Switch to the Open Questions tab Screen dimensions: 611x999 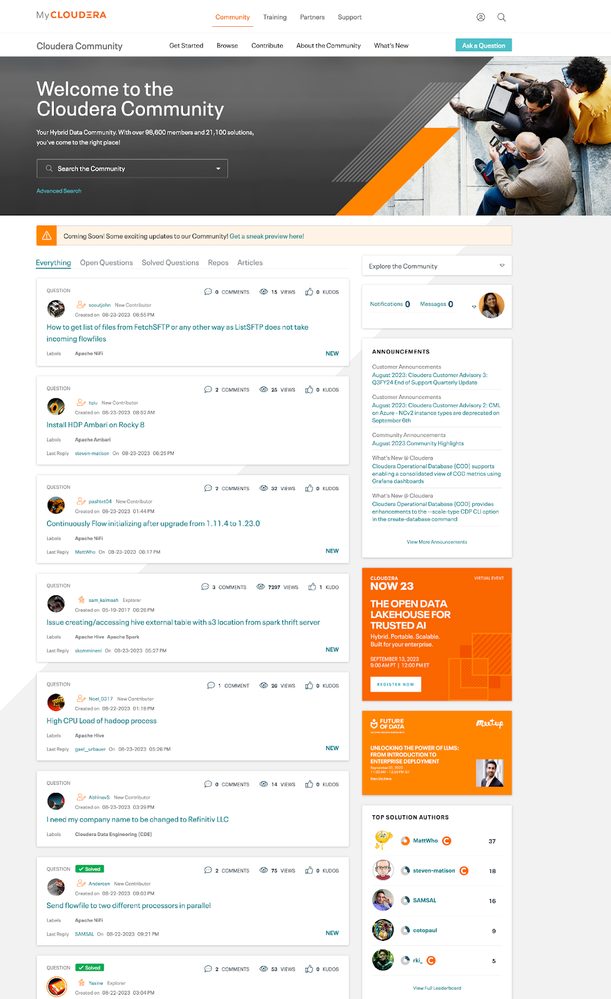pyautogui.click(x=106, y=262)
